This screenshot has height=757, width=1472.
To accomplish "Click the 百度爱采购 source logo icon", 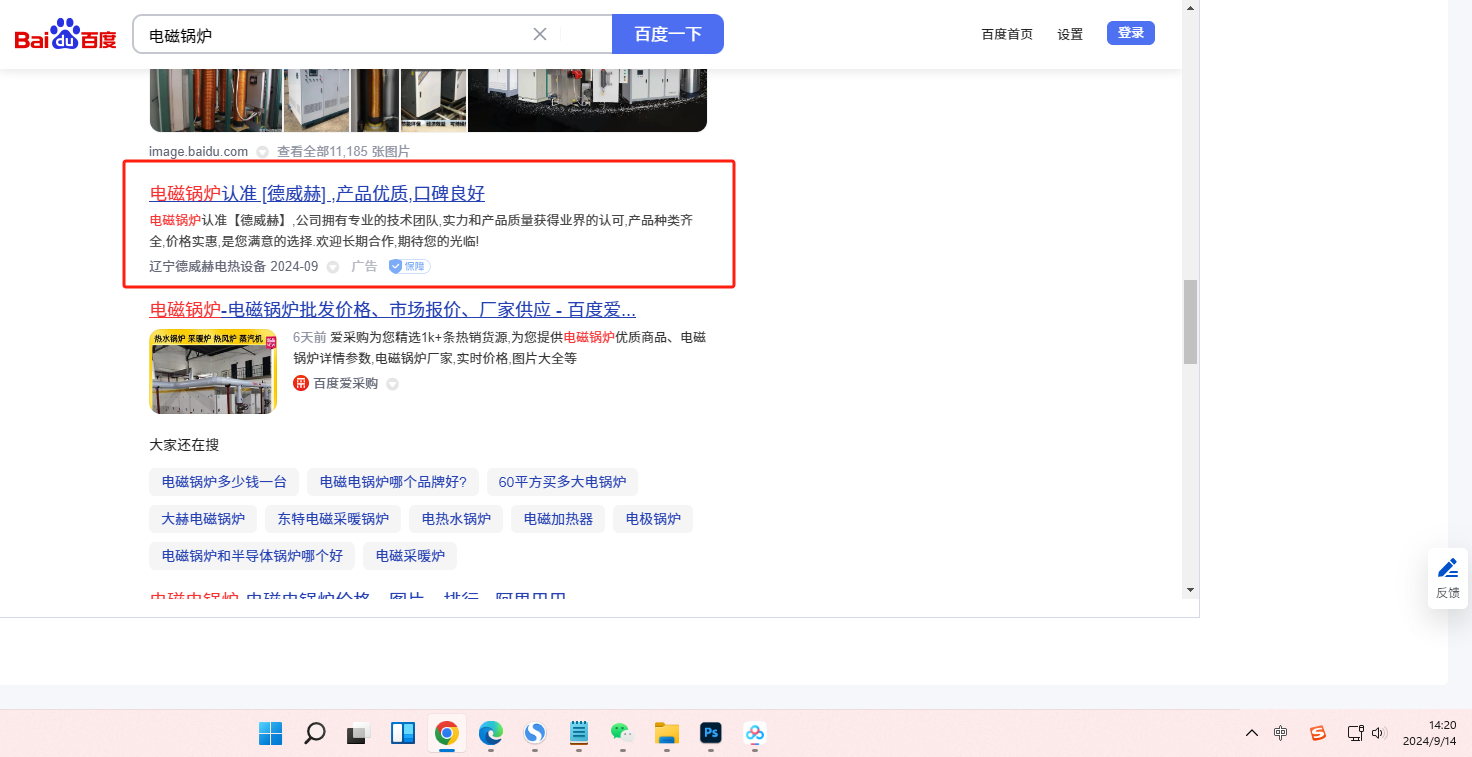I will click(301, 383).
